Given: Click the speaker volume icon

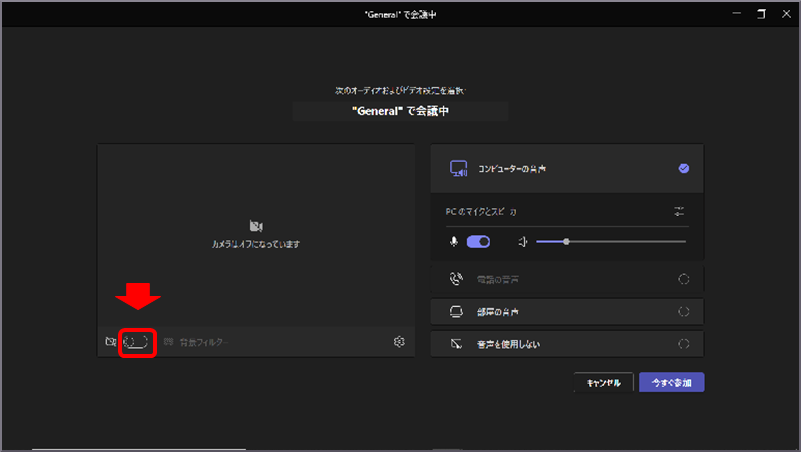Looking at the screenshot, I should (523, 242).
